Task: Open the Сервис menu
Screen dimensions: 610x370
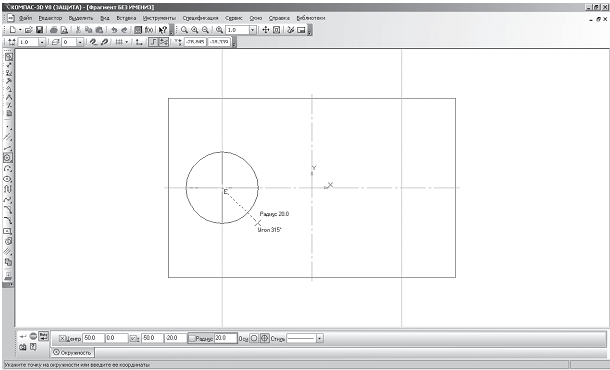Action: [234, 18]
